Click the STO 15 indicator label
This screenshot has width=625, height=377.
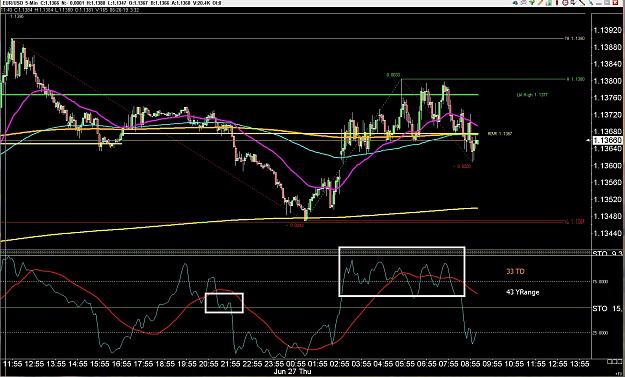[607, 308]
